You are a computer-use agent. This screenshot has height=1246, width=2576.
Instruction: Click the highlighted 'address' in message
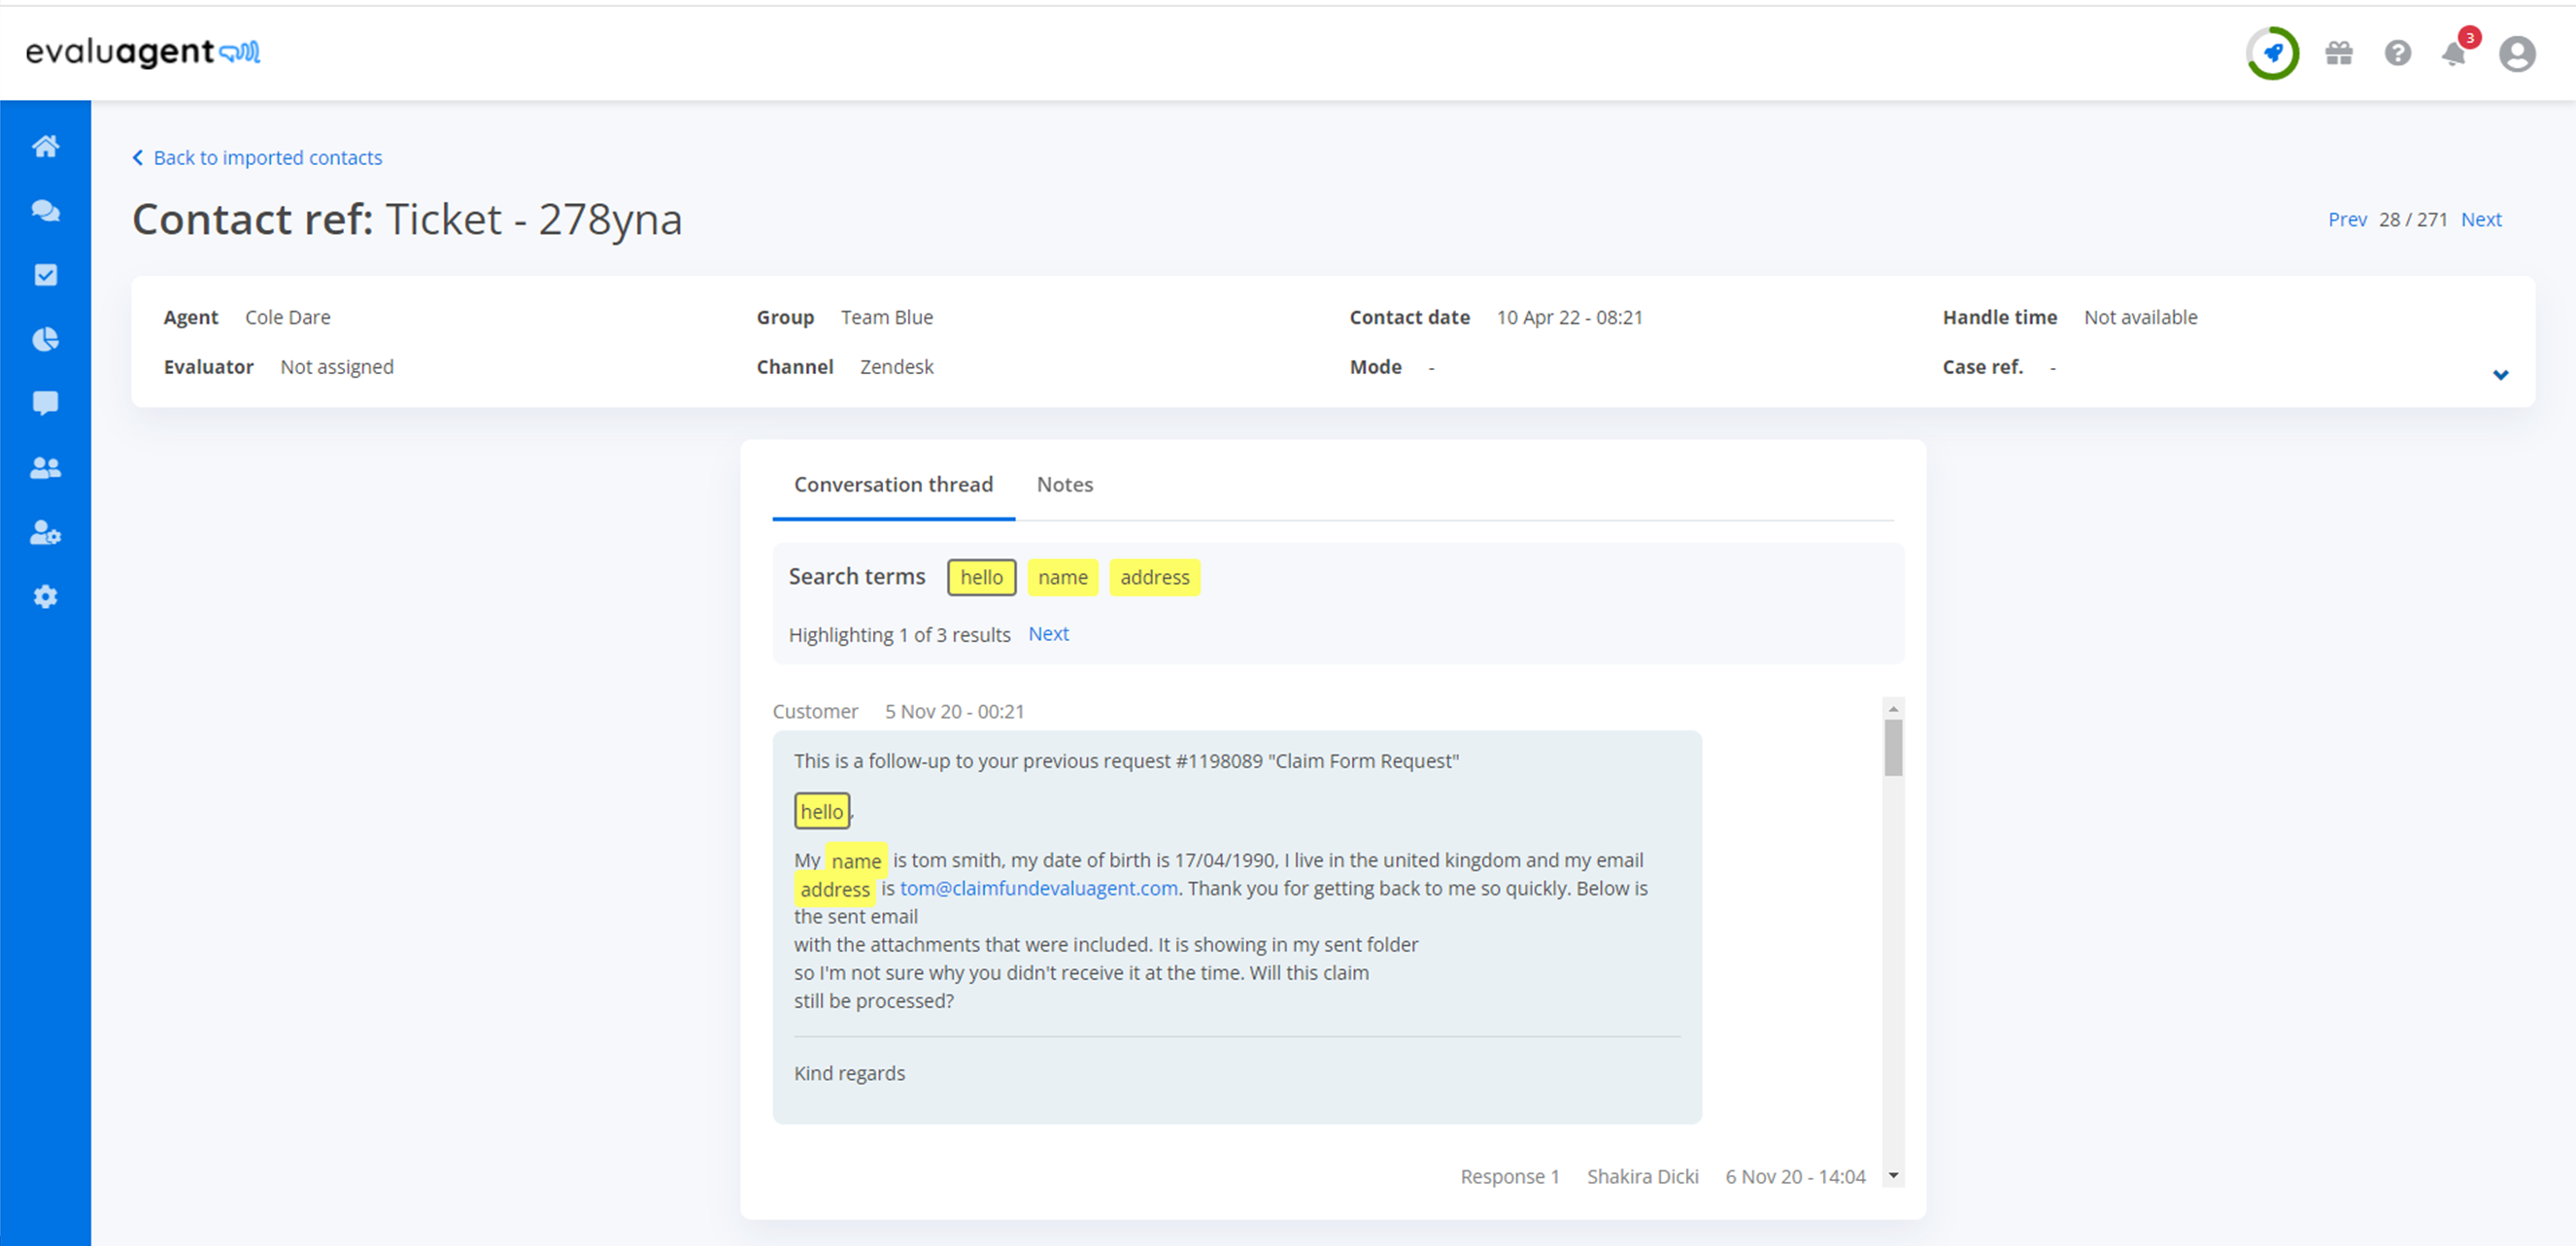point(835,889)
